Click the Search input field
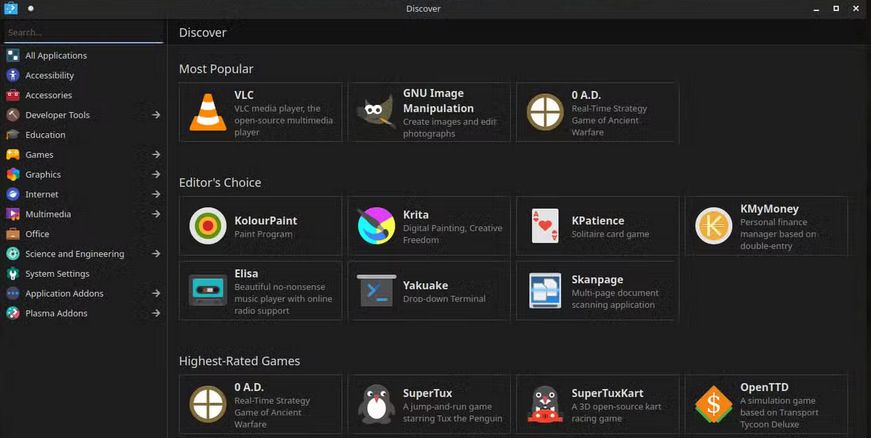 84,33
